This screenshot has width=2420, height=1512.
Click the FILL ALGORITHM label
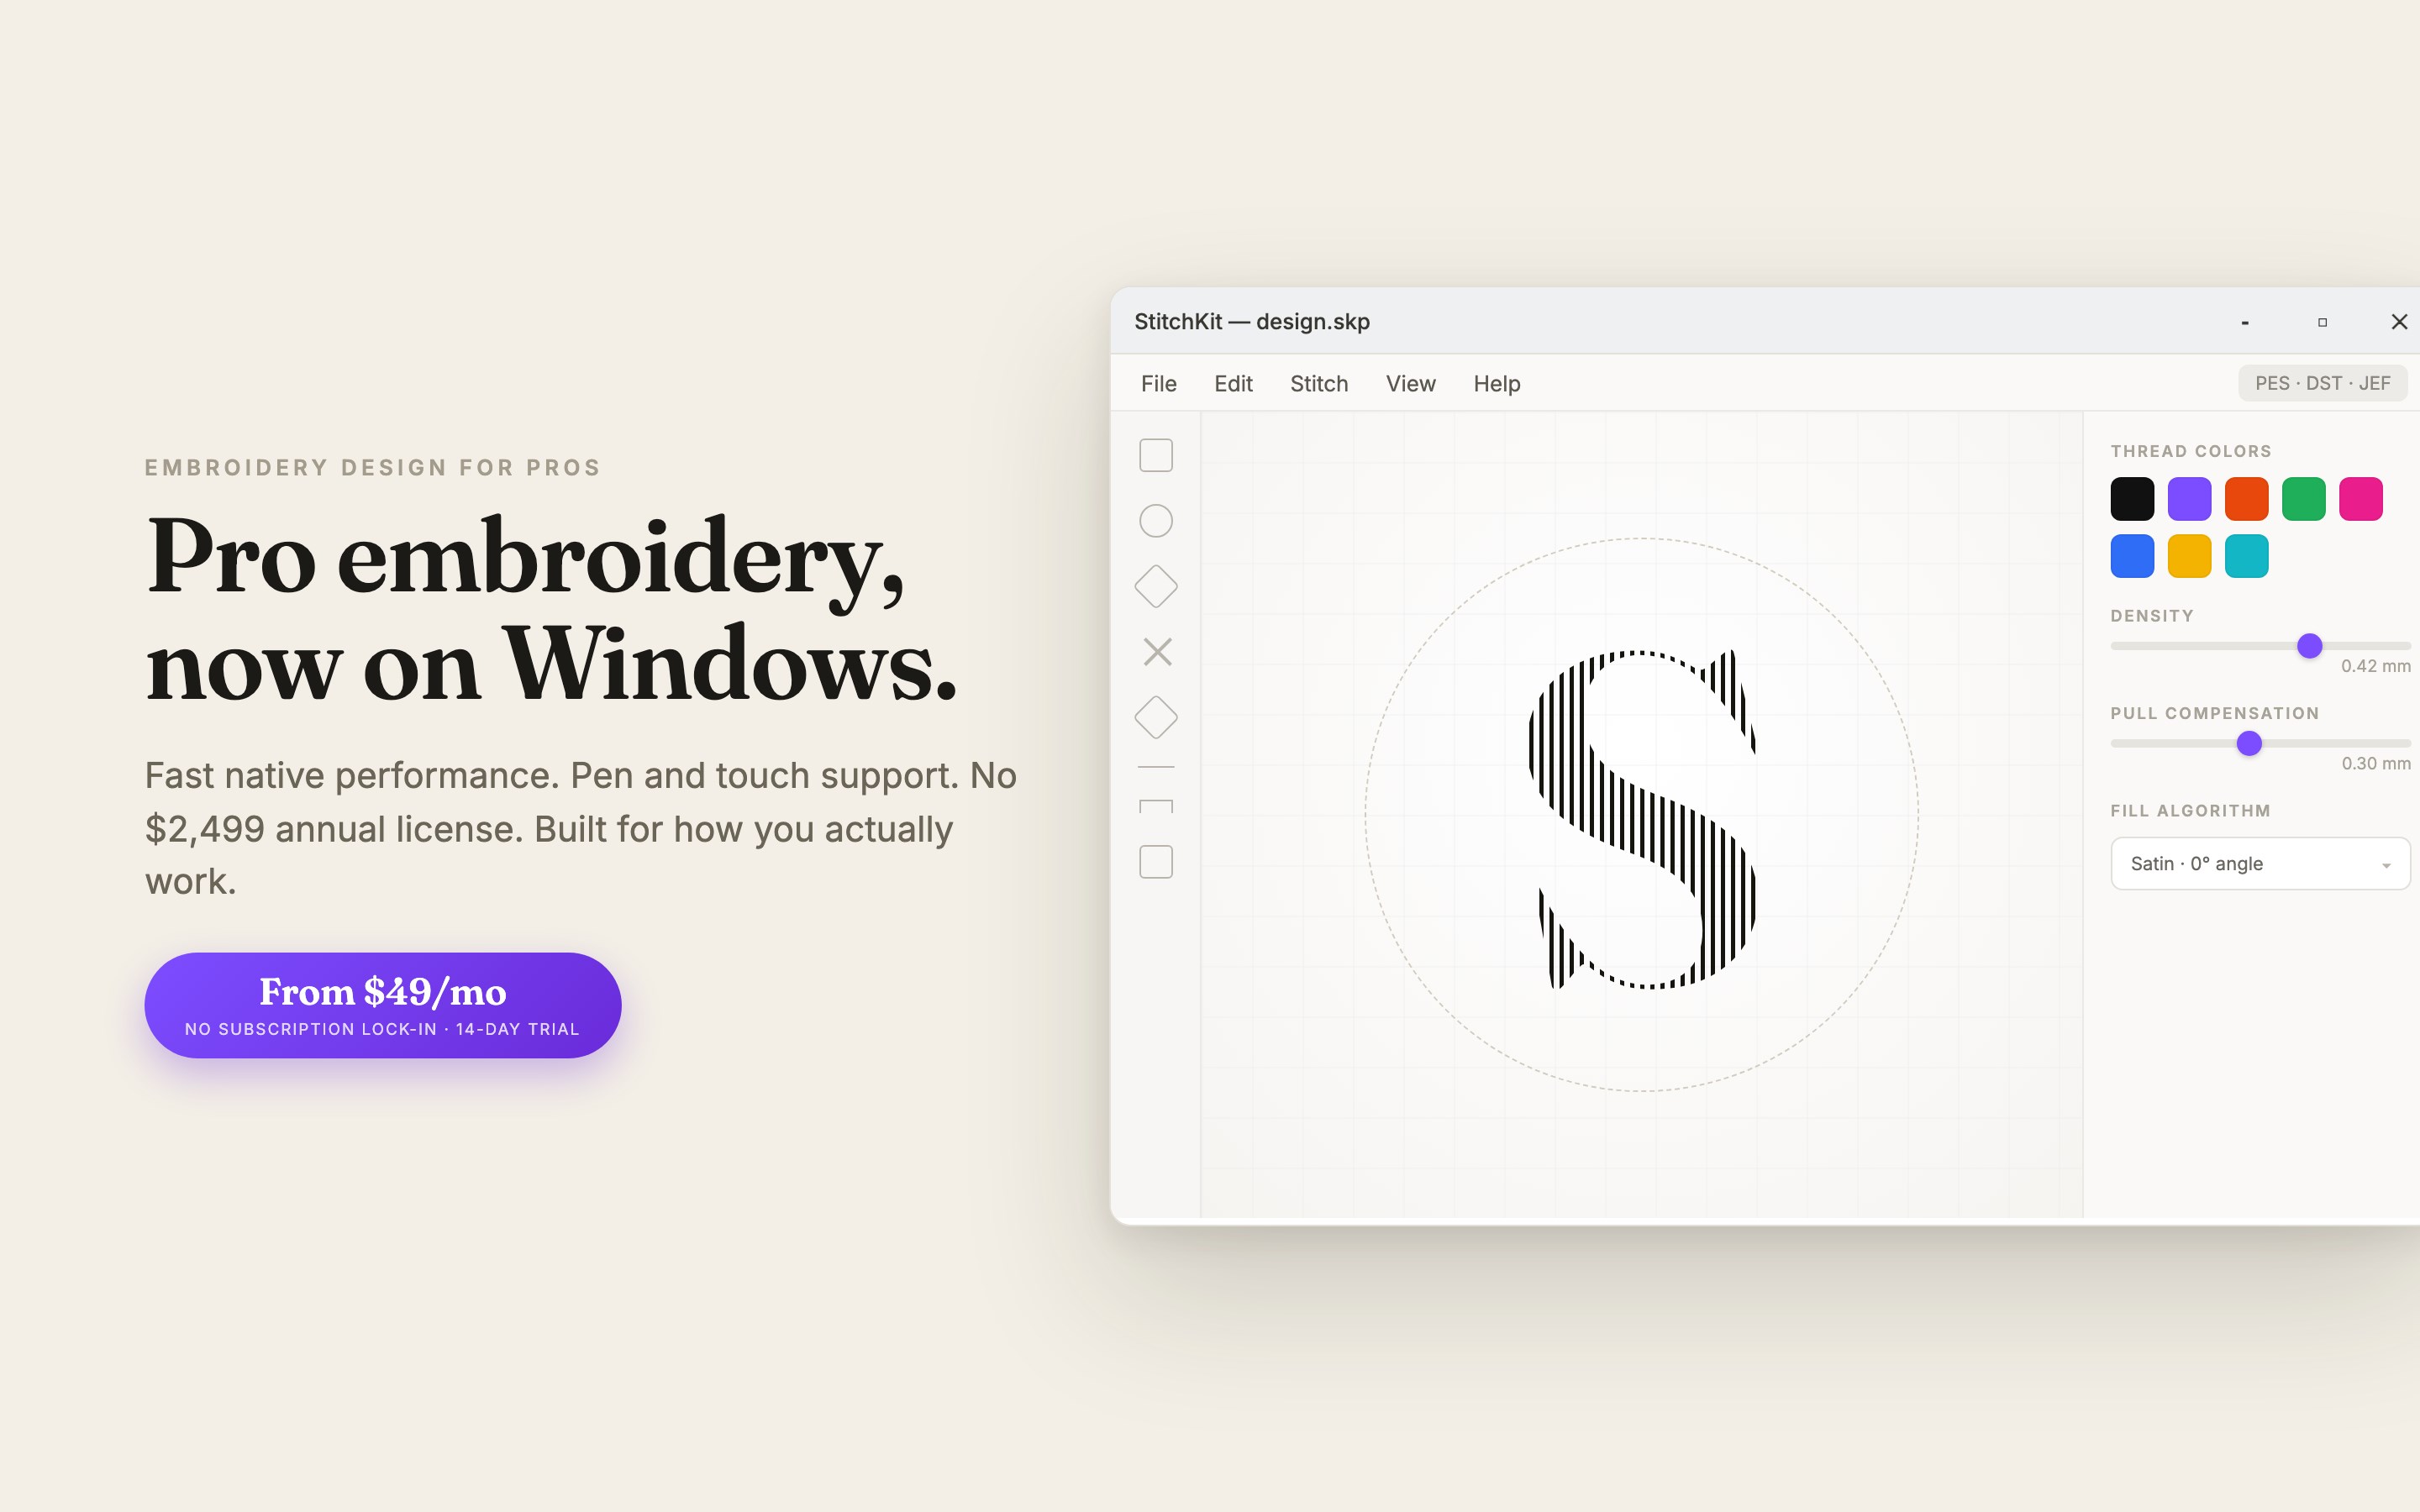2190,811
